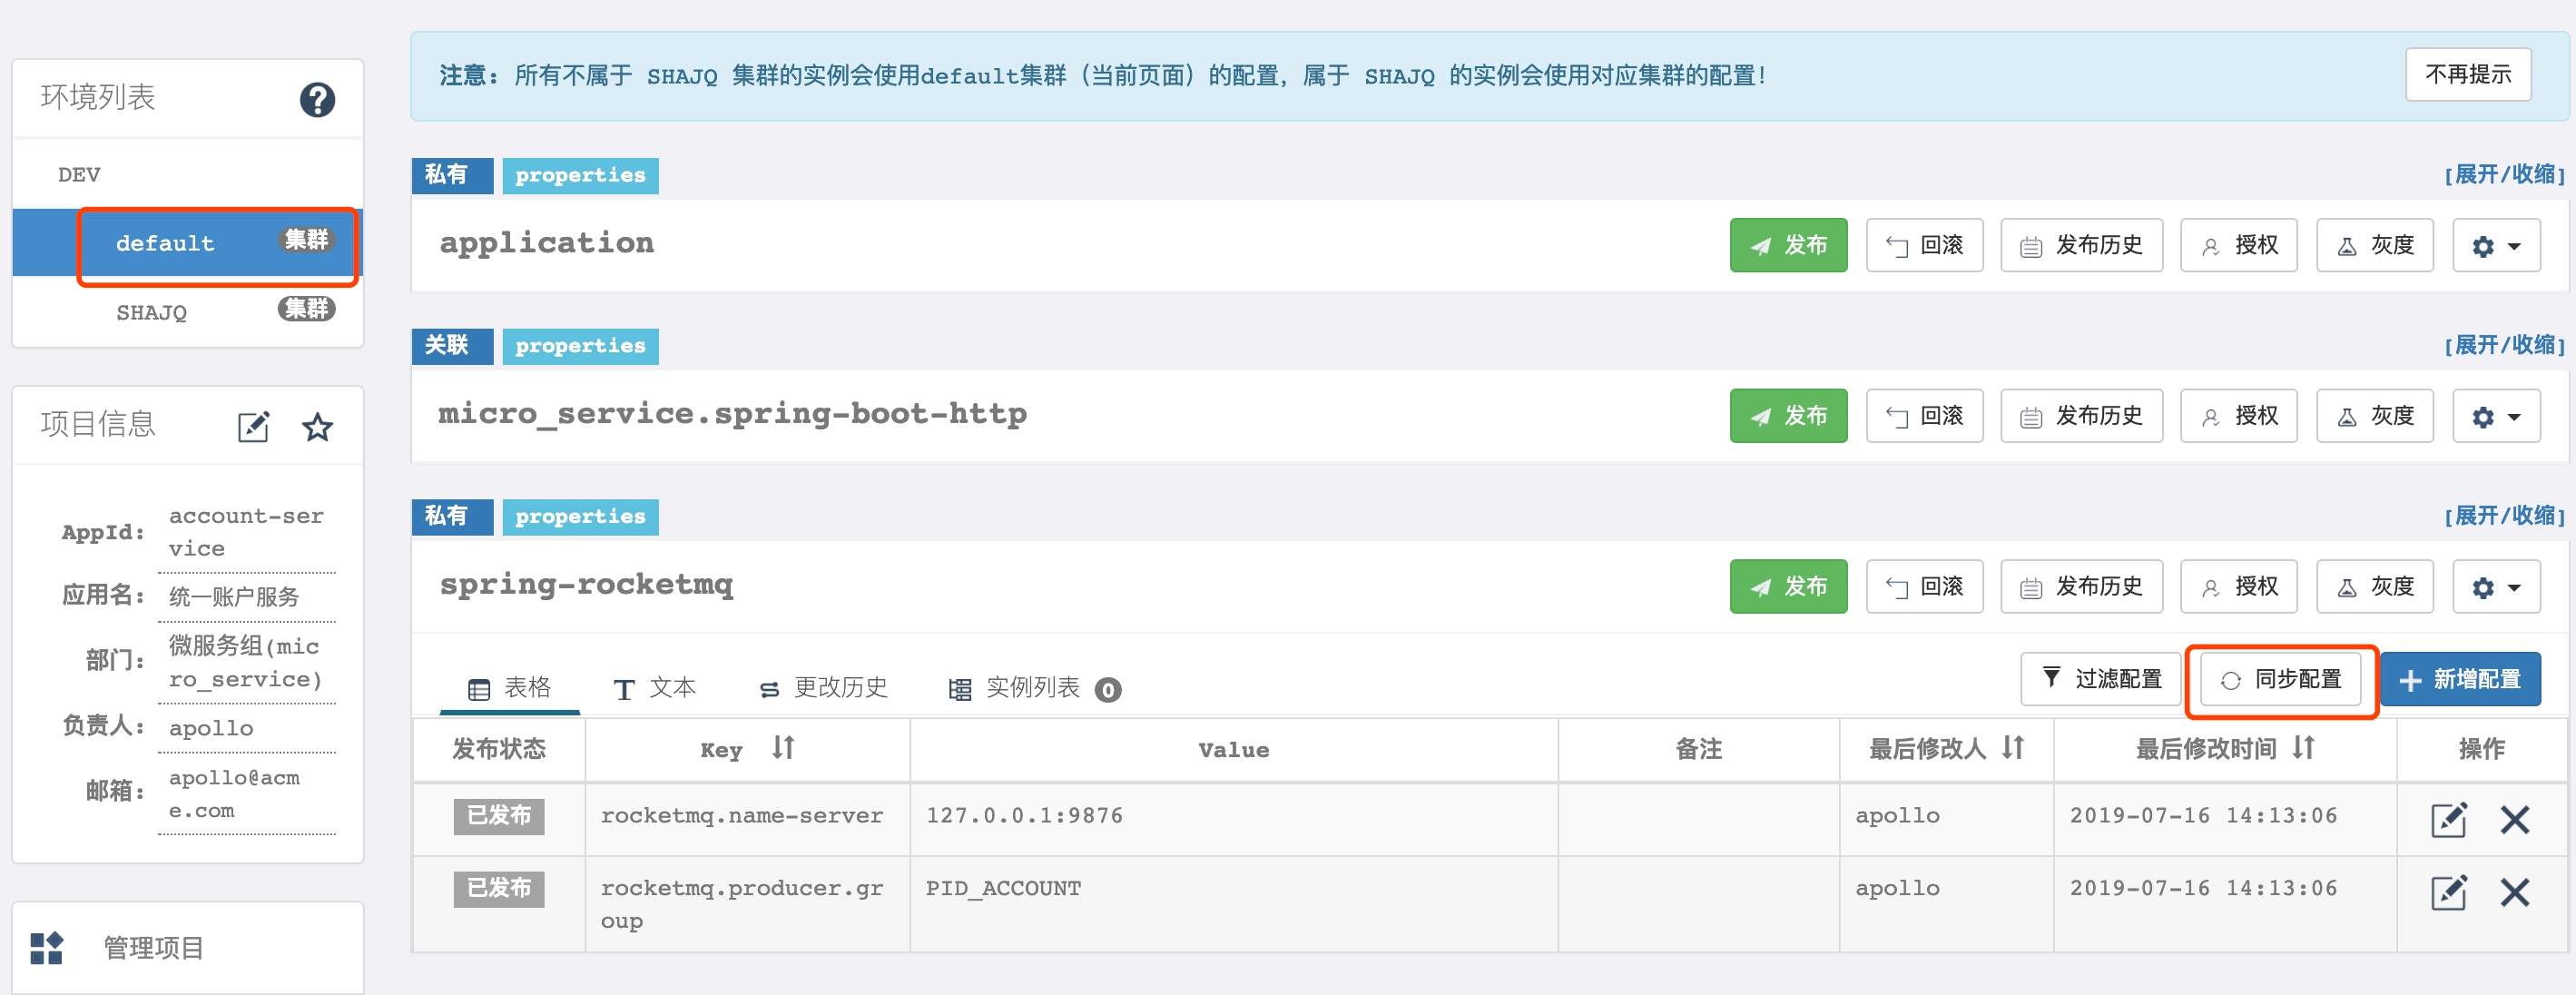The width and height of the screenshot is (2576, 995).
Task: Open the 管理项目 grid icon
Action: tap(46, 947)
